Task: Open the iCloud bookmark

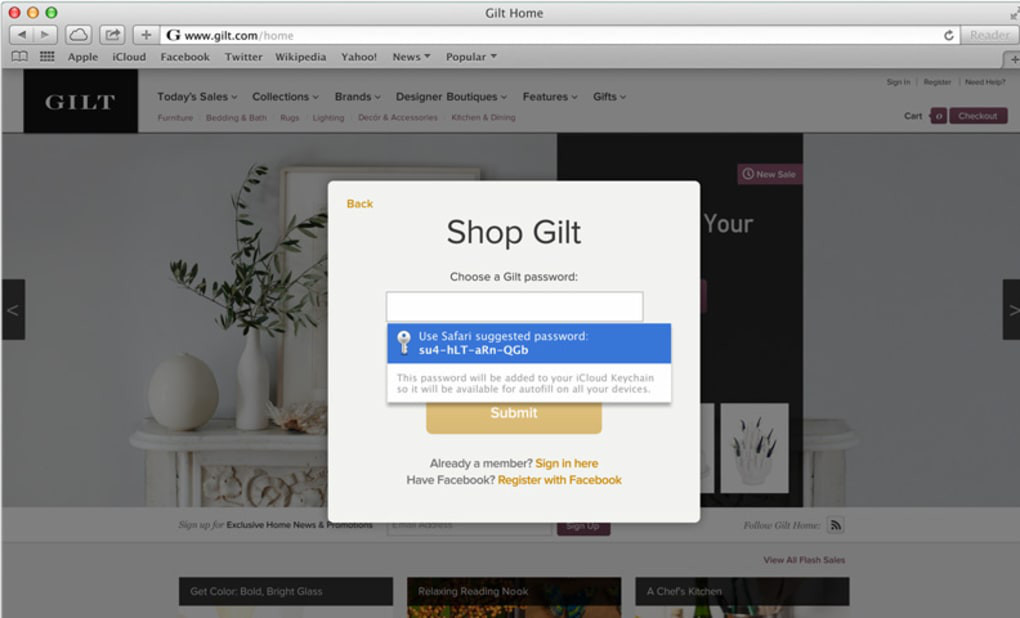Action: [x=129, y=57]
